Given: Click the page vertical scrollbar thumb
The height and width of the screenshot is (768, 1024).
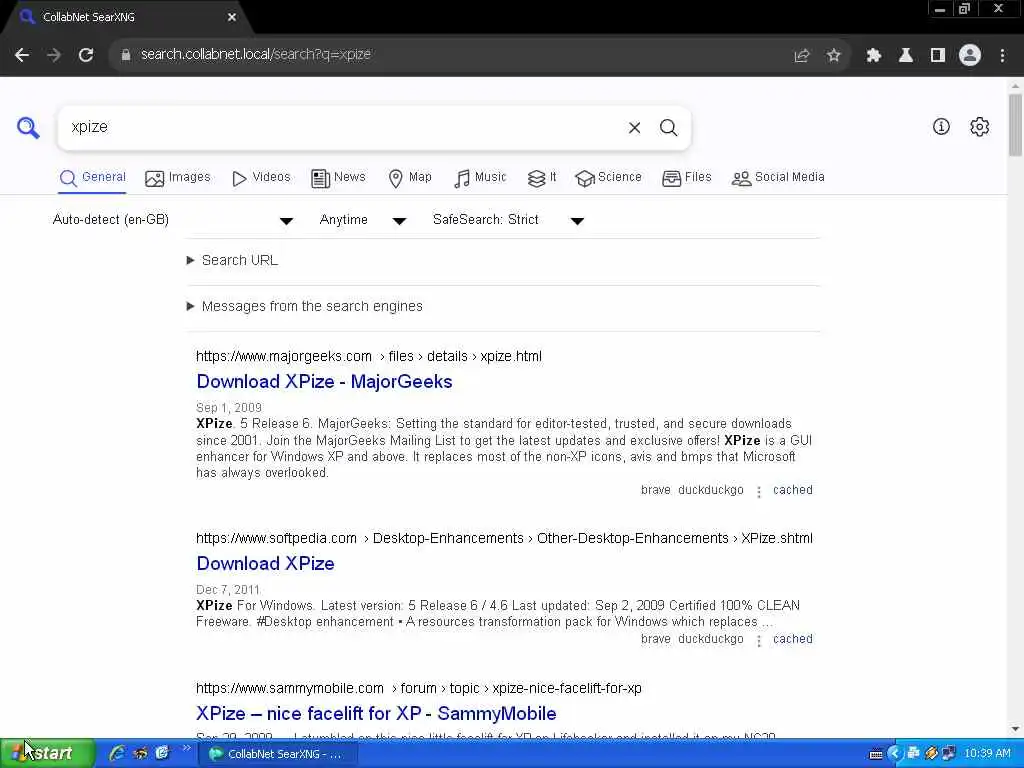Looking at the screenshot, I should 1015,124.
